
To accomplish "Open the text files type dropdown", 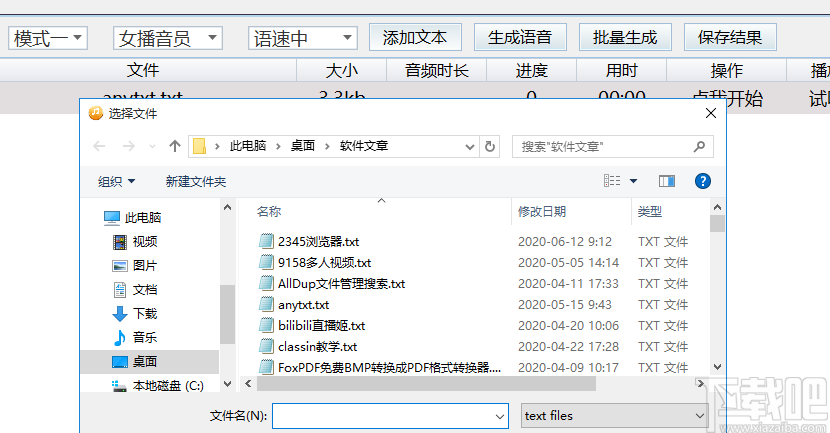I will coord(615,416).
